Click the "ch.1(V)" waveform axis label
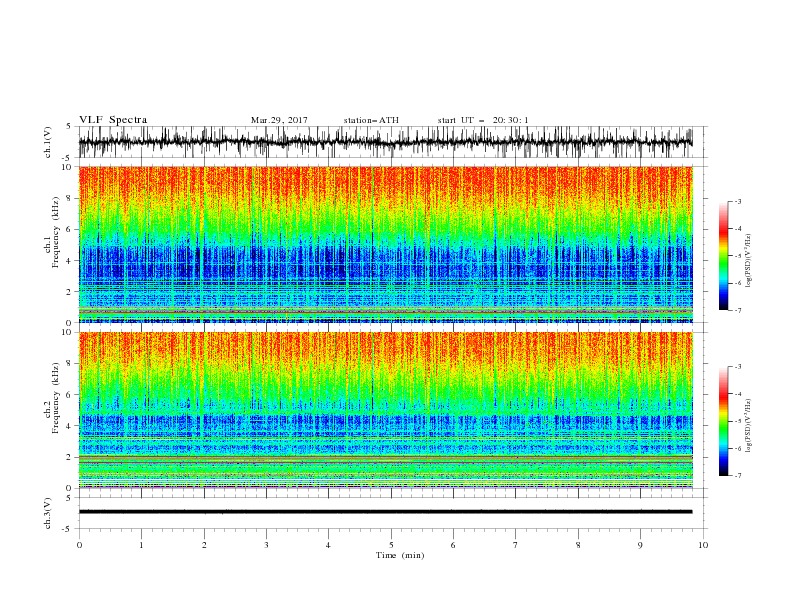The height and width of the screenshot is (612, 792). 48,142
